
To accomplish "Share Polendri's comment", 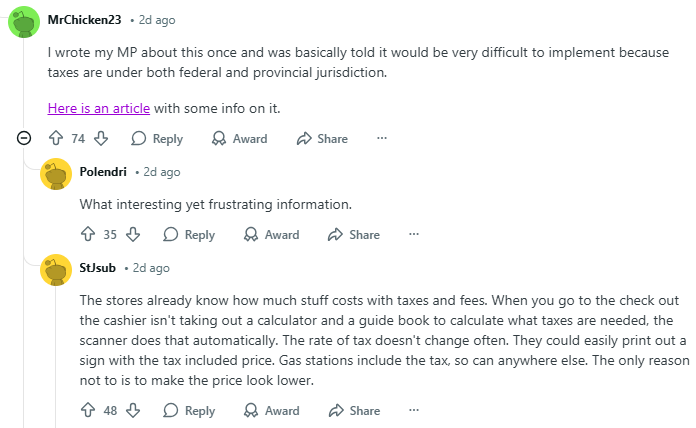I will [354, 235].
